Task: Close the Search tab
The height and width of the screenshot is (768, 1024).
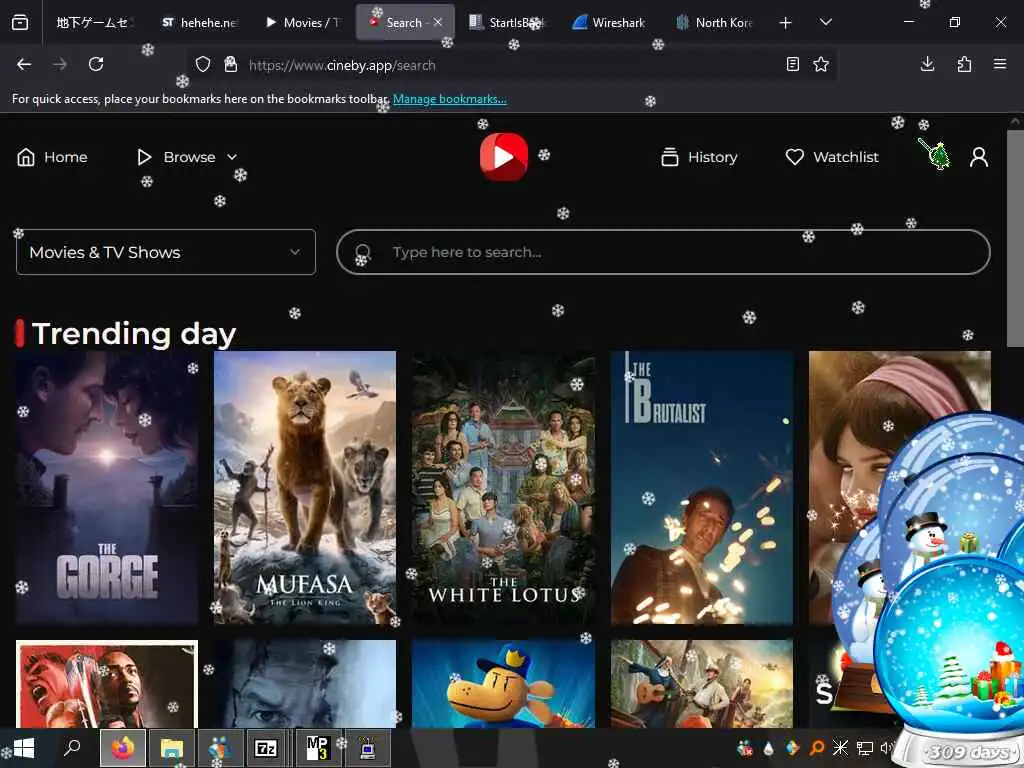Action: (438, 22)
